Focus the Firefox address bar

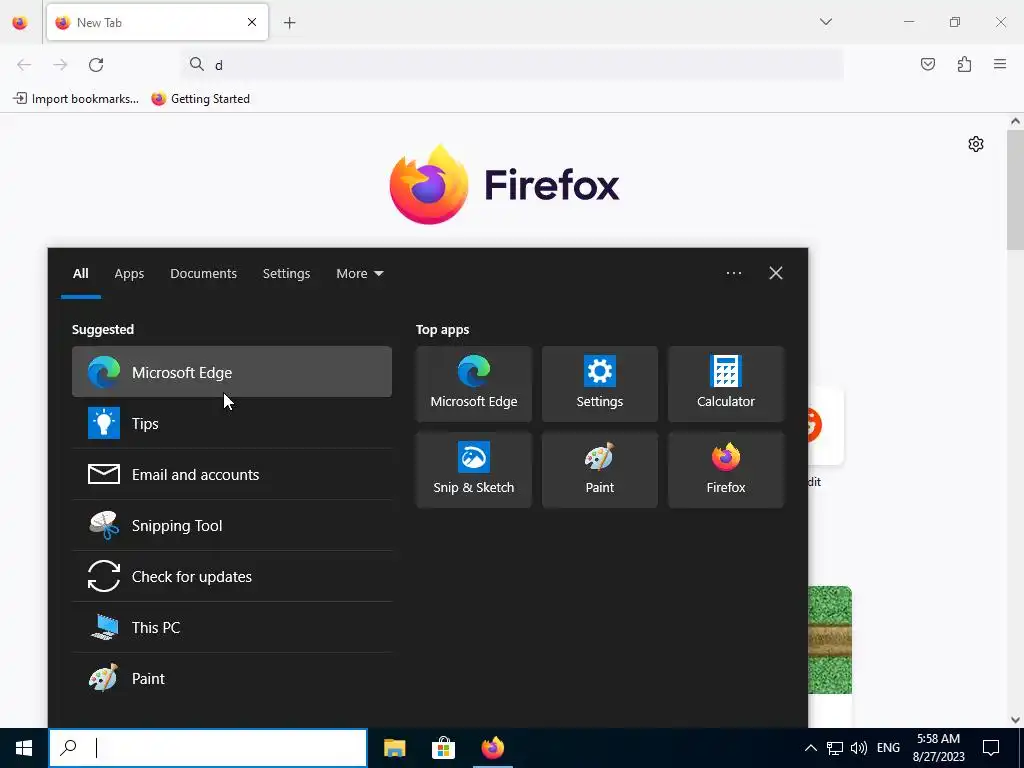(x=512, y=64)
